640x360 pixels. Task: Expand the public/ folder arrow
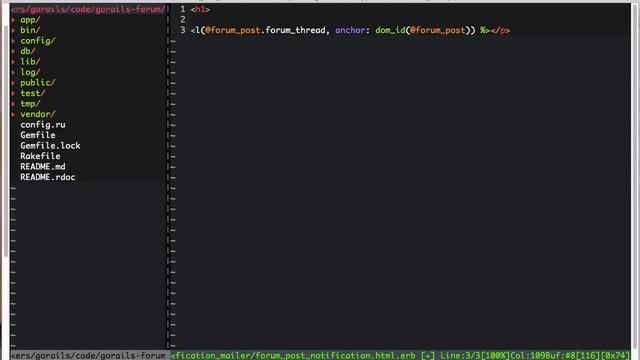(x=13, y=83)
